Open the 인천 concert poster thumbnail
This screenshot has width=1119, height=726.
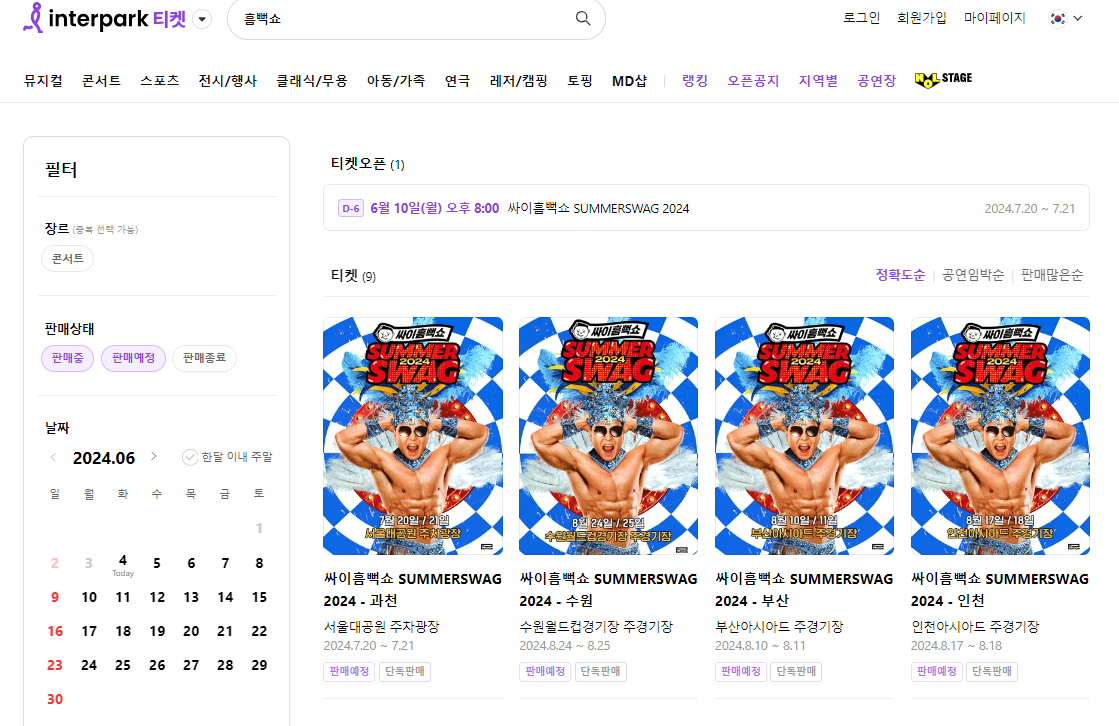pos(1001,436)
